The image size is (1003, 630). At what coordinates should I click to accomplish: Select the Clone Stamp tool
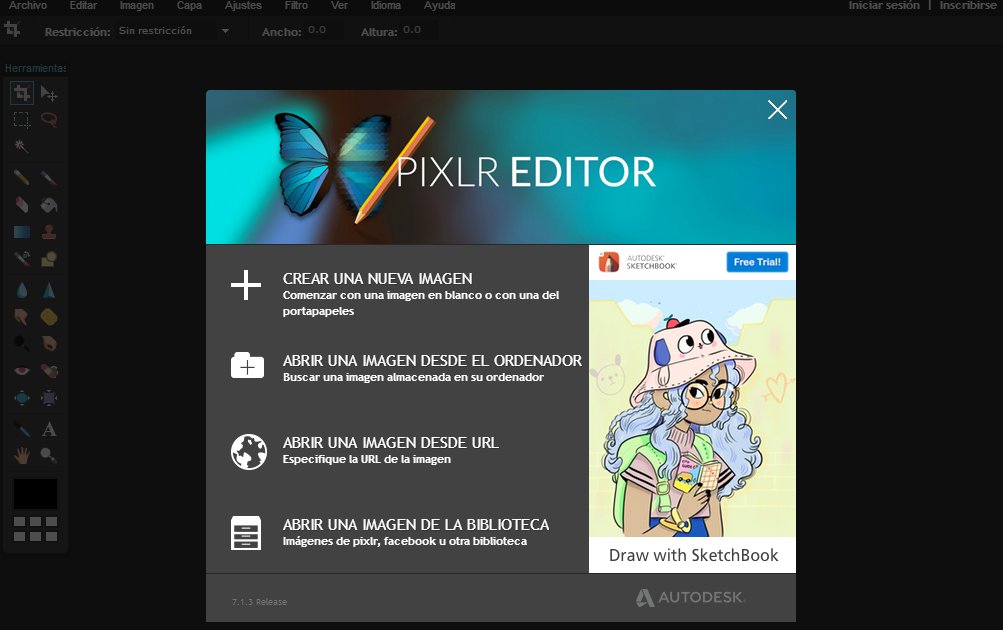click(x=49, y=232)
